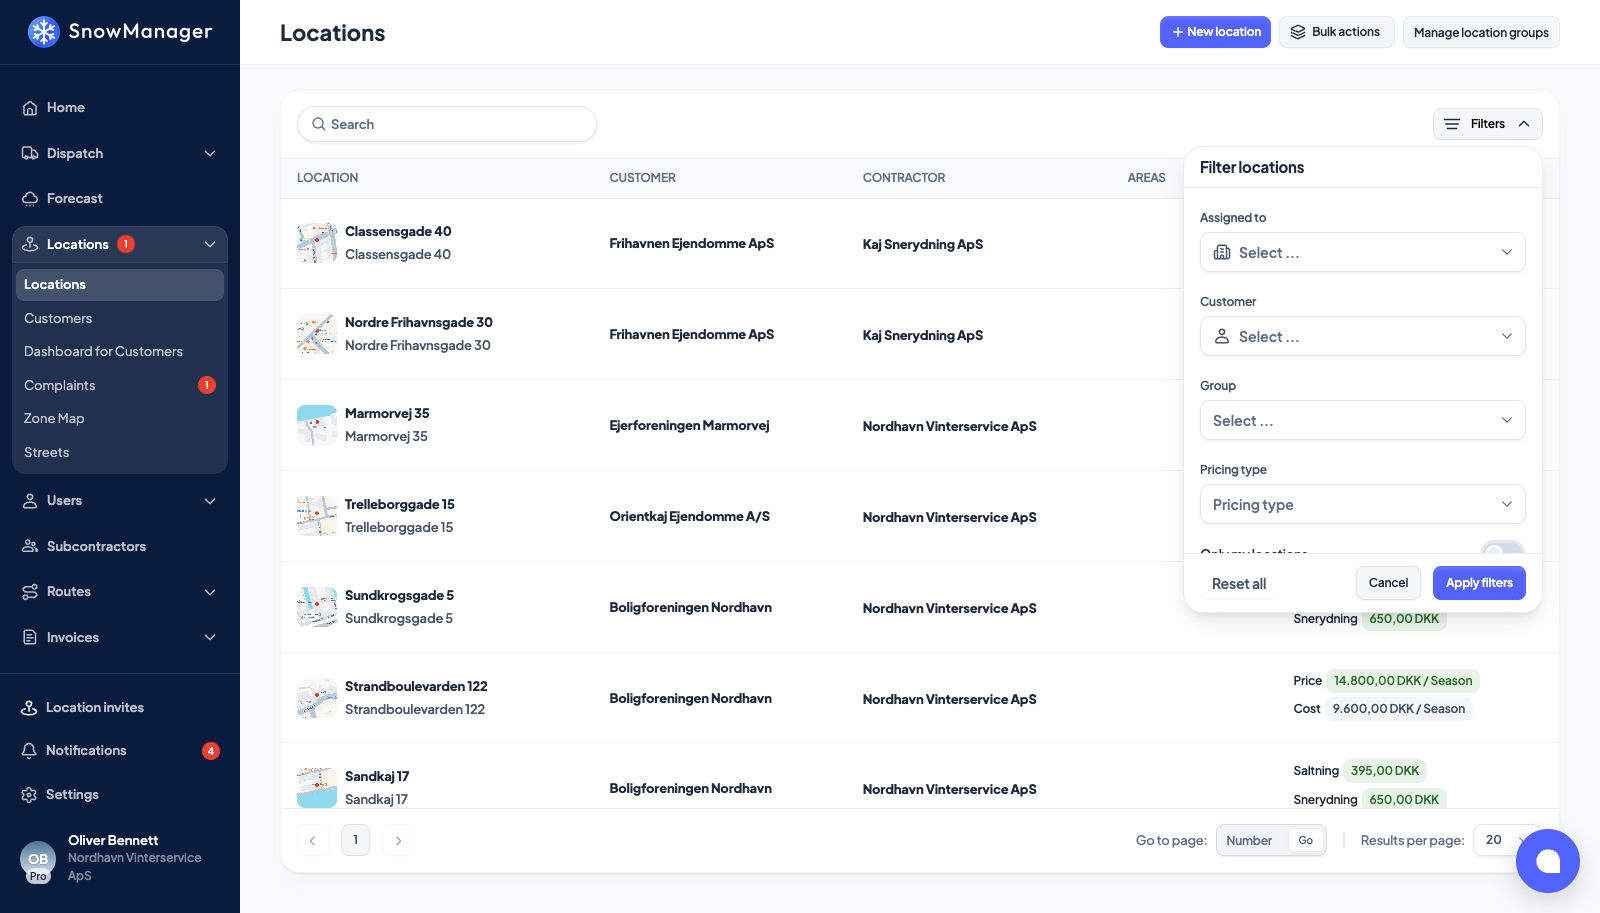Click the 9.600,00 DKK / Season cost tag
The image size is (1600, 913).
pyautogui.click(x=1399, y=709)
